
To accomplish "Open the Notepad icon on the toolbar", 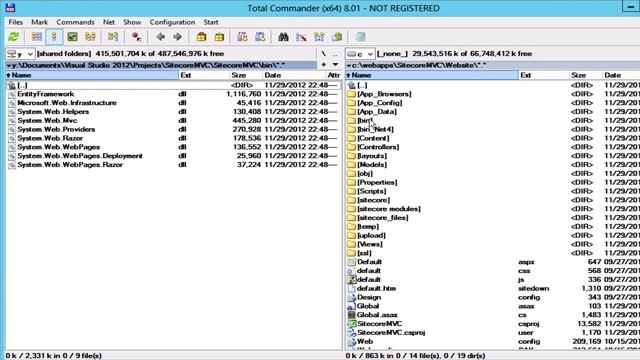I will pyautogui.click(x=360, y=37).
